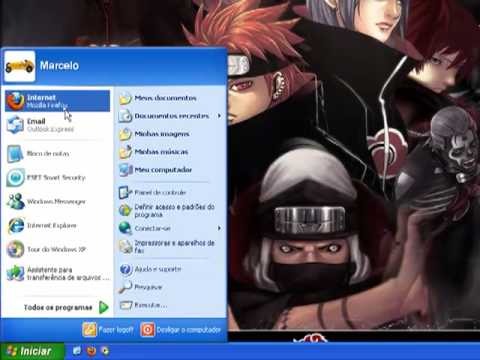Click the Marcelo user name
The image size is (480, 360).
pos(59,66)
